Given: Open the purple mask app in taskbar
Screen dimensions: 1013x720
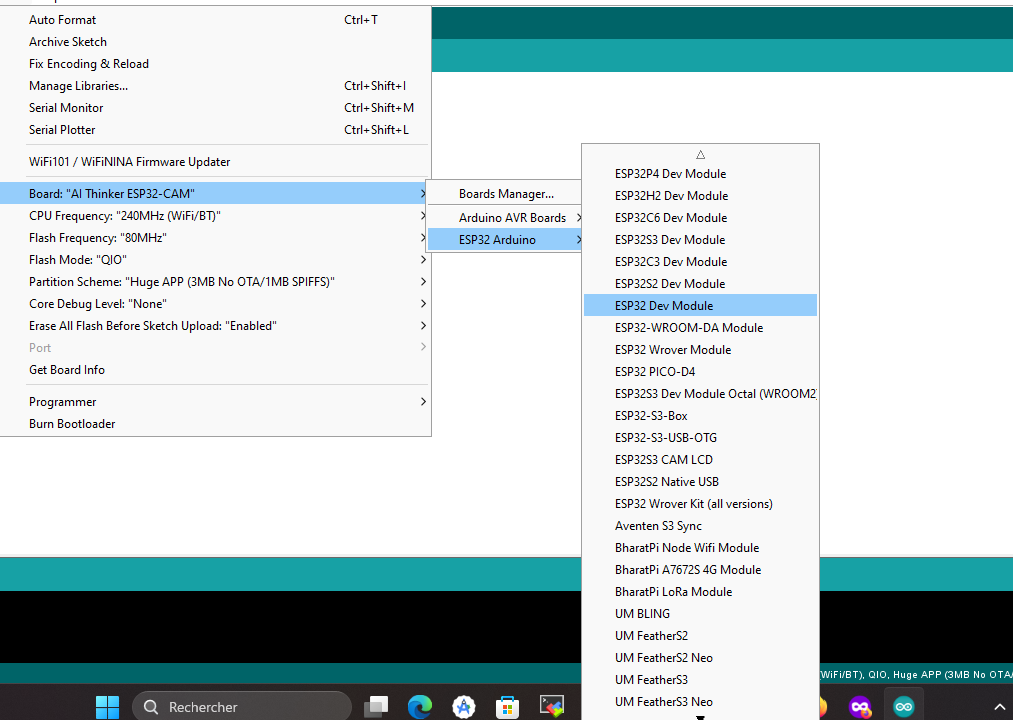Looking at the screenshot, I should [x=860, y=706].
